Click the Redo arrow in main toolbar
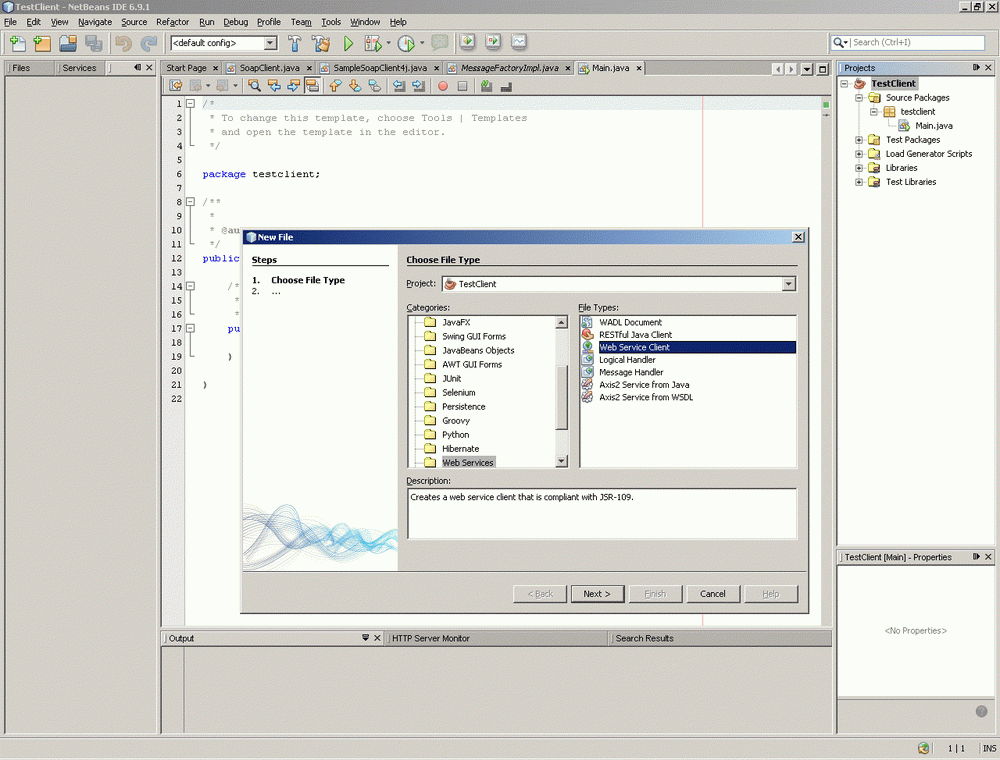 pos(148,43)
